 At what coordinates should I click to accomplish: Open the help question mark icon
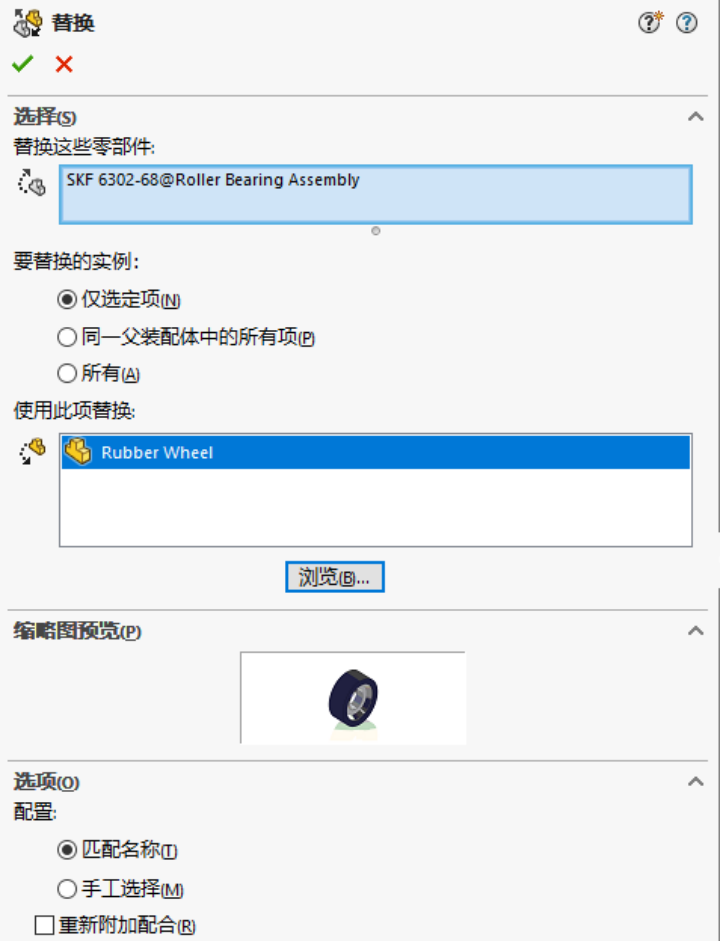pyautogui.click(x=686, y=23)
